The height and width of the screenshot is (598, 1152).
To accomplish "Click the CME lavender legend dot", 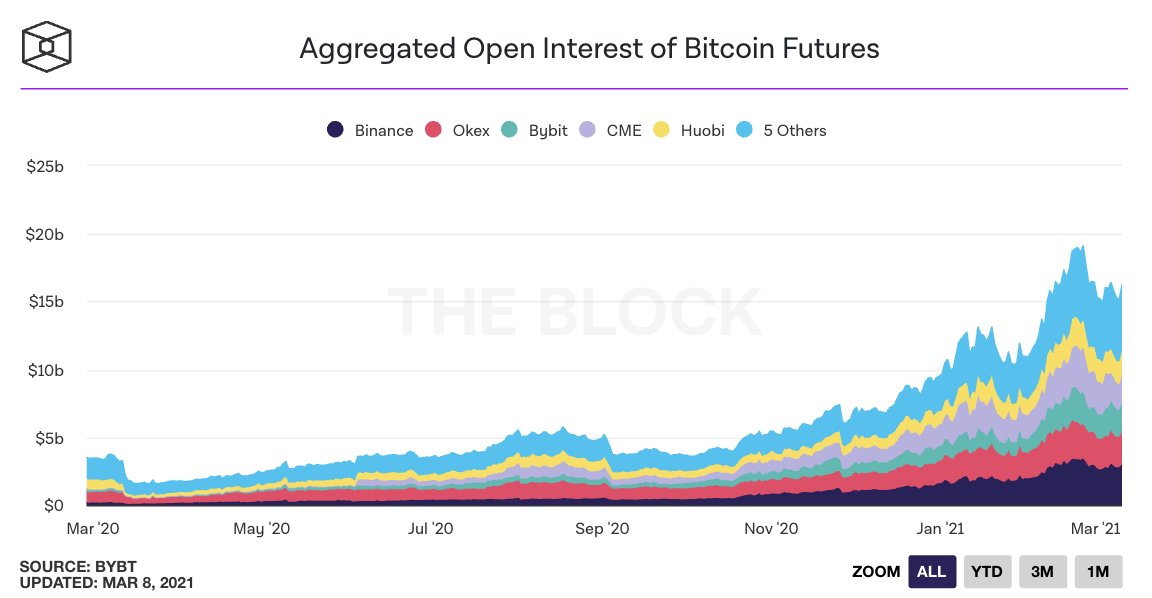I will (x=588, y=130).
